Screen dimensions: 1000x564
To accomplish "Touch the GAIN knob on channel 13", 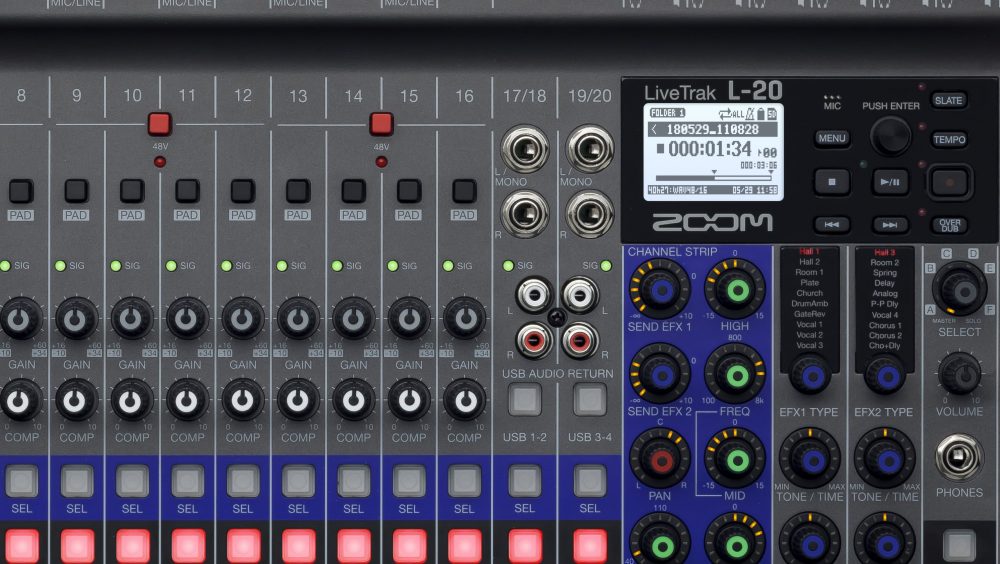I will click(298, 318).
